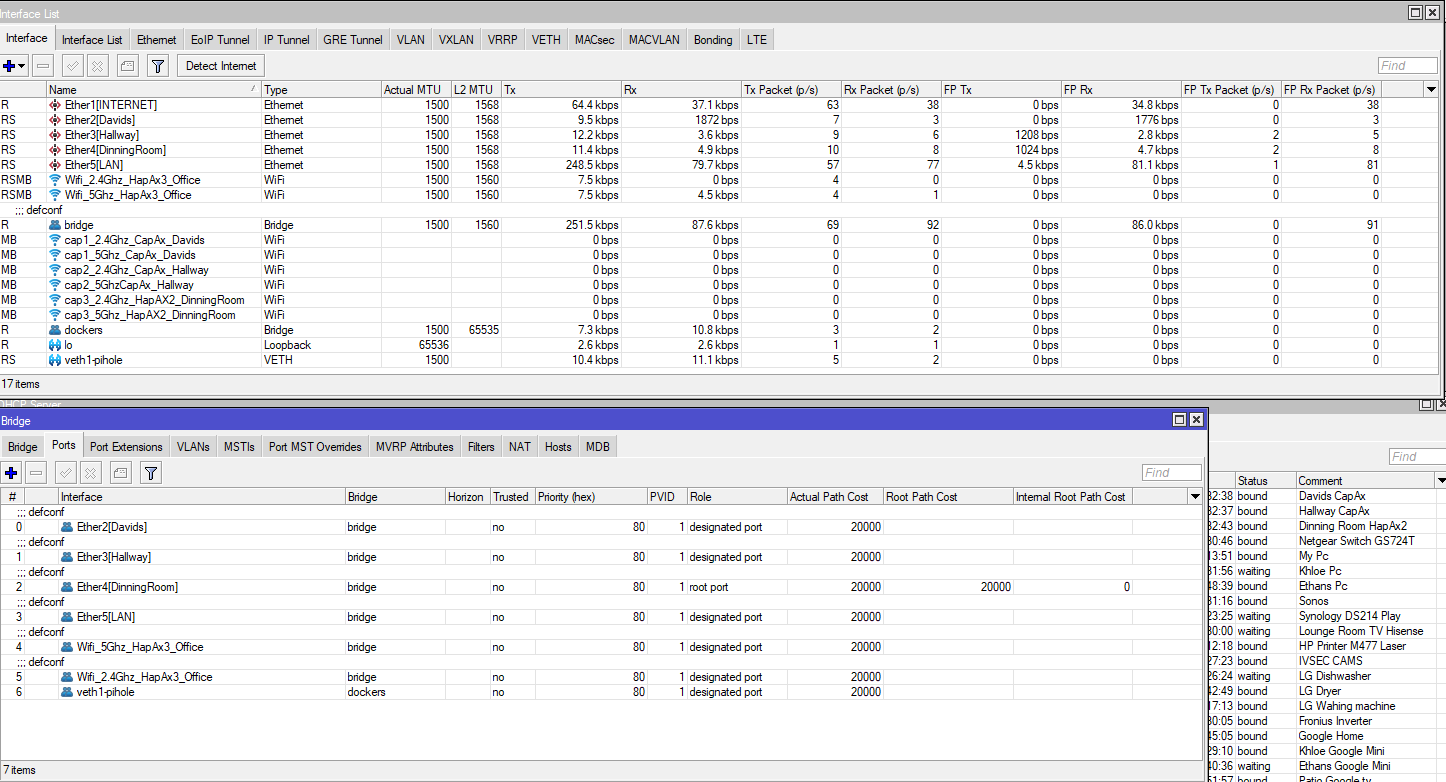Click the Enable checkmark icon in Interface List toolbar
This screenshot has height=782, width=1446.
tap(72, 66)
